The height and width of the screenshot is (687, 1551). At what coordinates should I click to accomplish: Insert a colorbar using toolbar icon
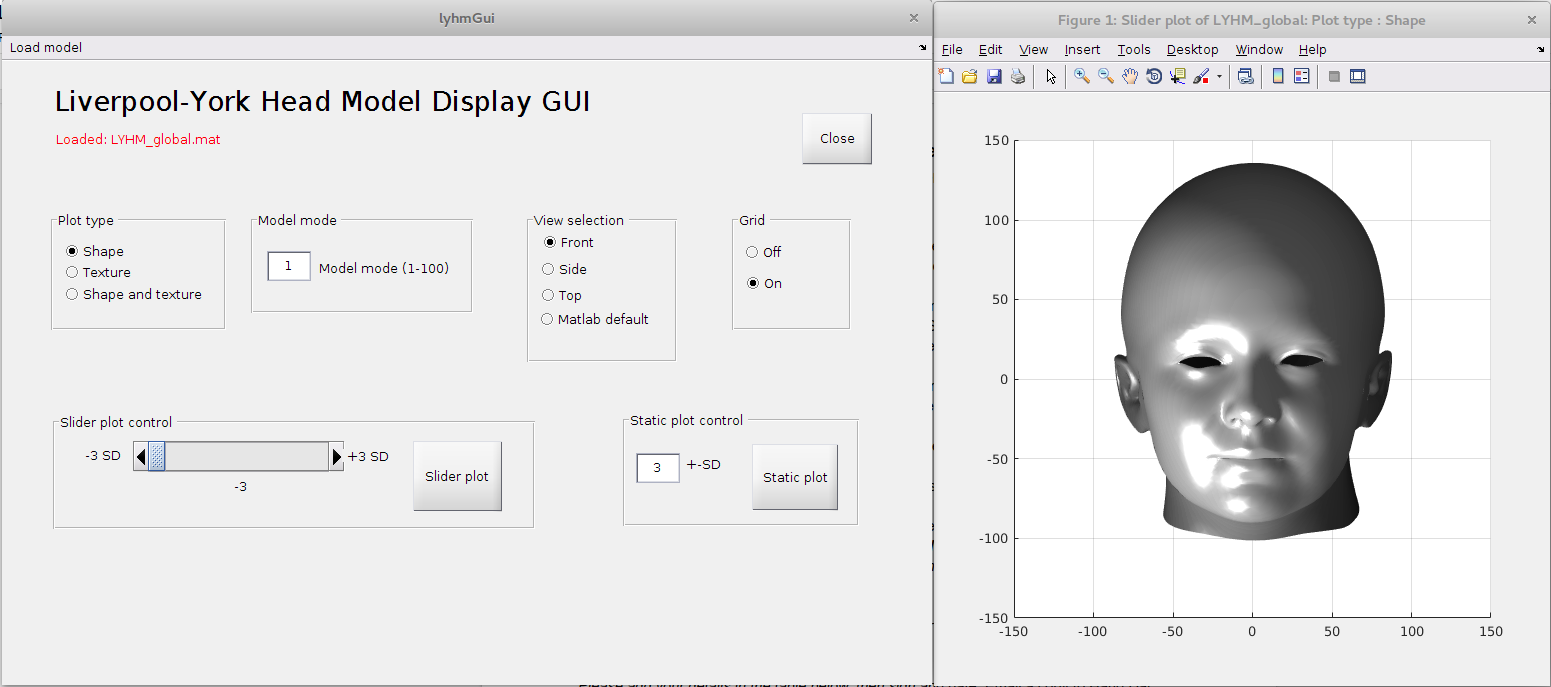1278,77
